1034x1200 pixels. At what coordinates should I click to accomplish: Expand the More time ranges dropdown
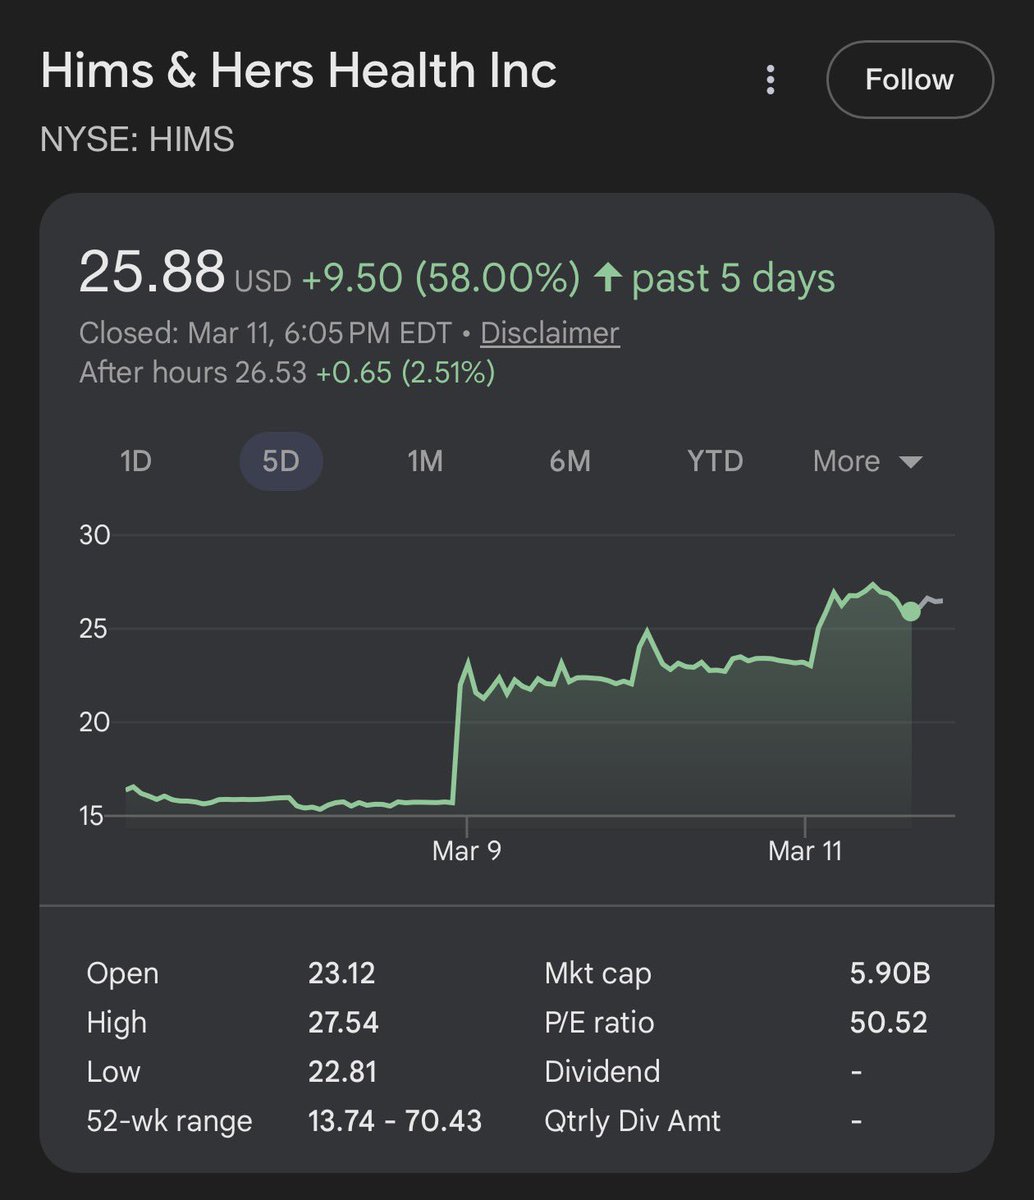[867, 461]
